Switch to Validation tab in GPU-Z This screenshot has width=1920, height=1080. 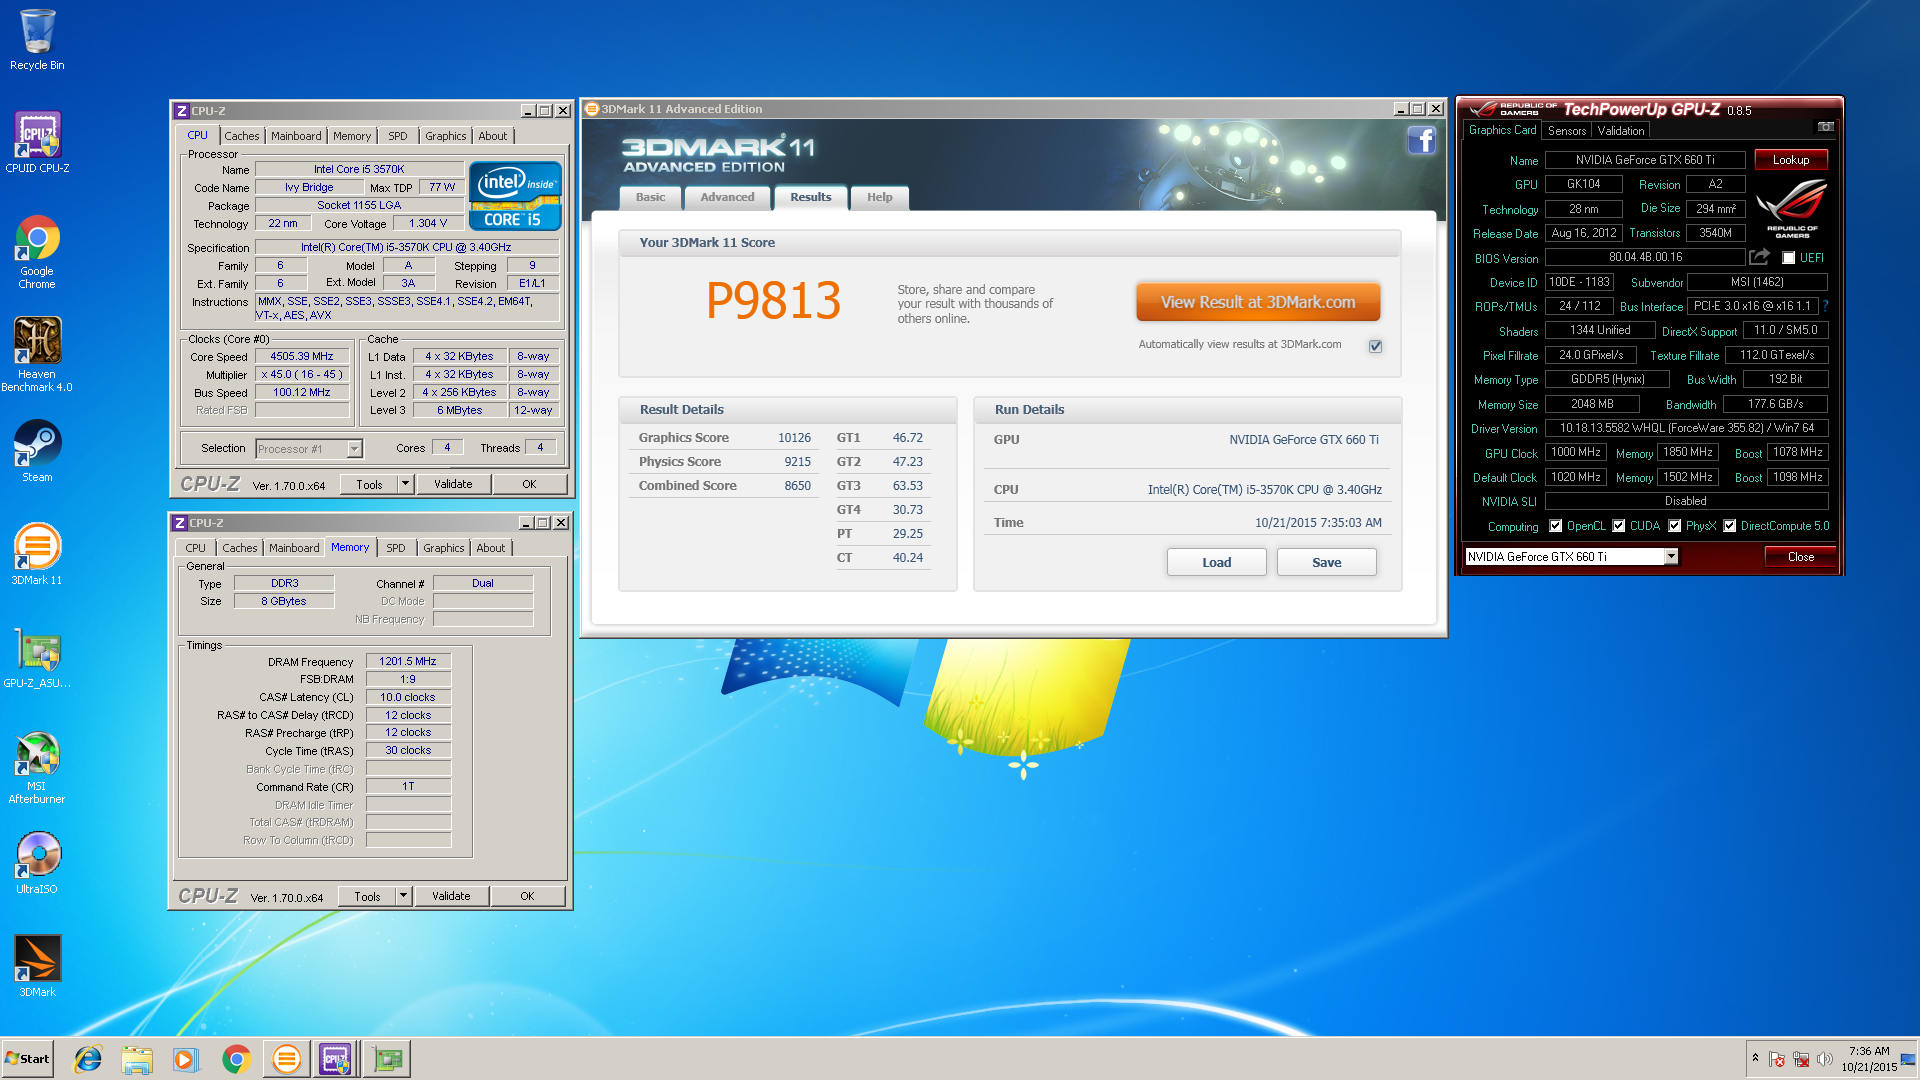pos(1620,131)
